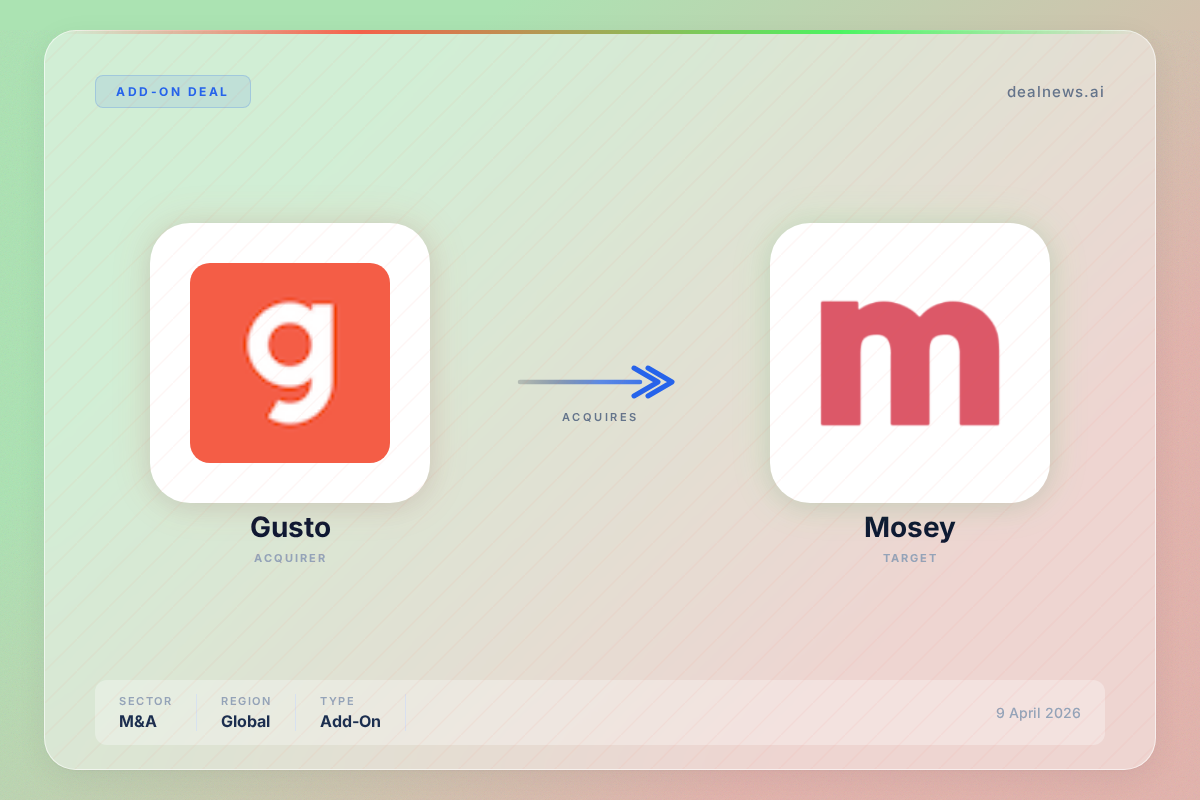Click the REGION heading in the footer
This screenshot has width=1200, height=800.
click(246, 701)
